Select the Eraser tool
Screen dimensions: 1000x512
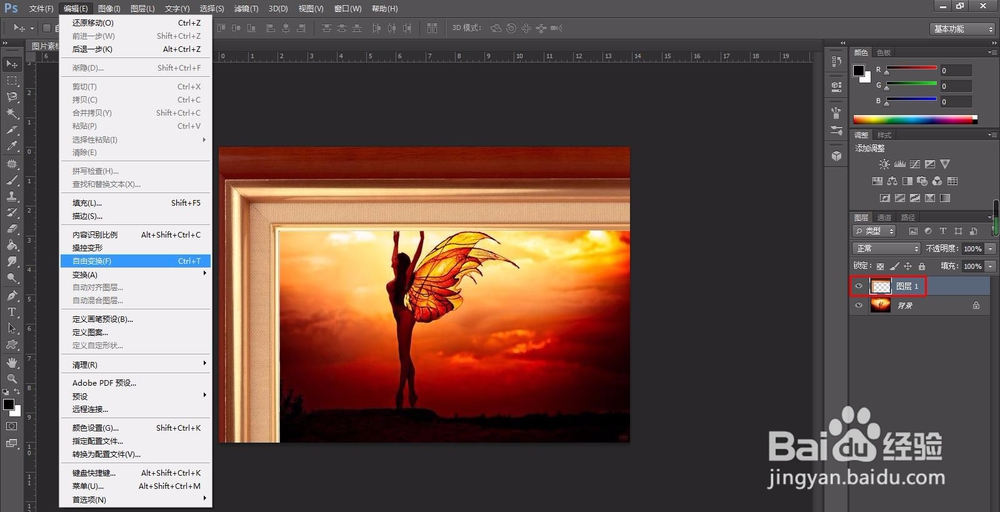point(11,229)
